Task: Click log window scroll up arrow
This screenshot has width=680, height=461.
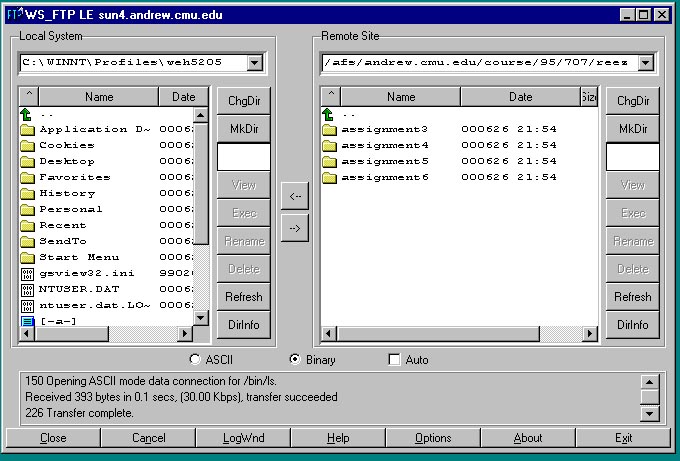Action: pyautogui.click(x=649, y=382)
